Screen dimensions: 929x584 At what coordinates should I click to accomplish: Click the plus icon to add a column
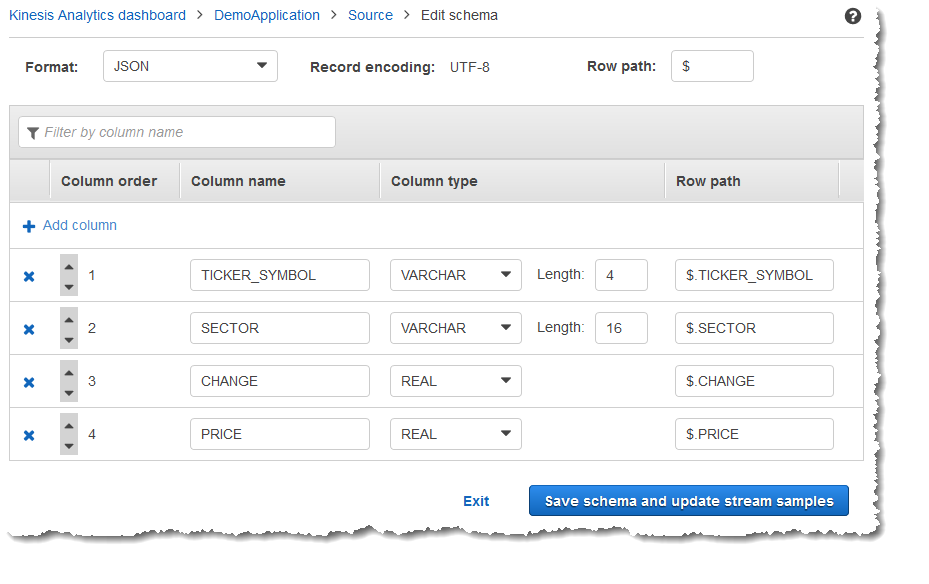click(x=28, y=225)
